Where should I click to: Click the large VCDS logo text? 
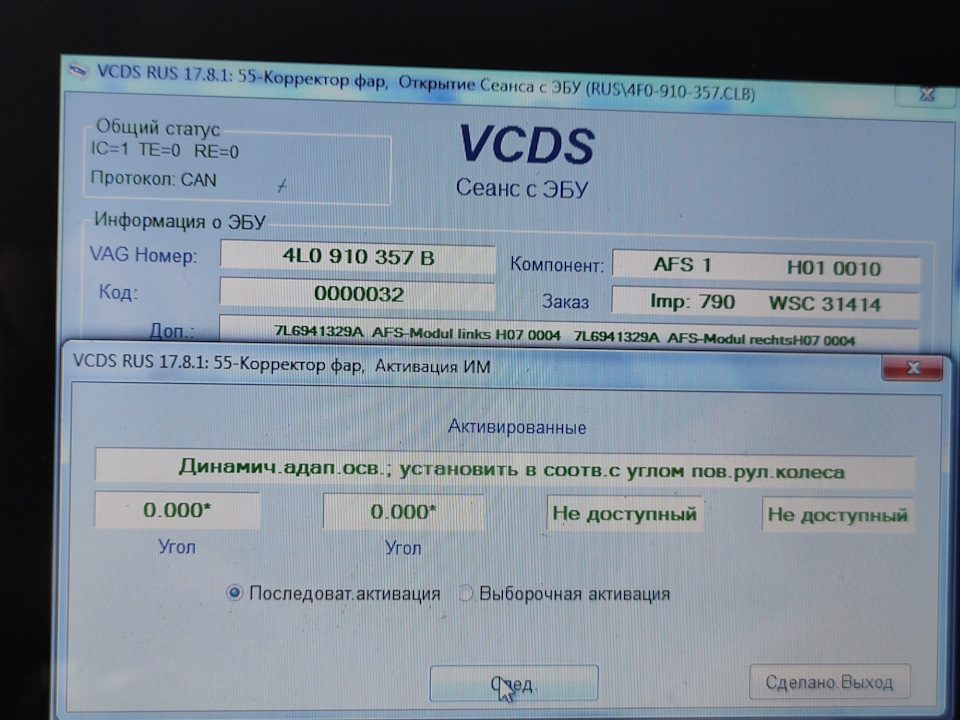[527, 144]
